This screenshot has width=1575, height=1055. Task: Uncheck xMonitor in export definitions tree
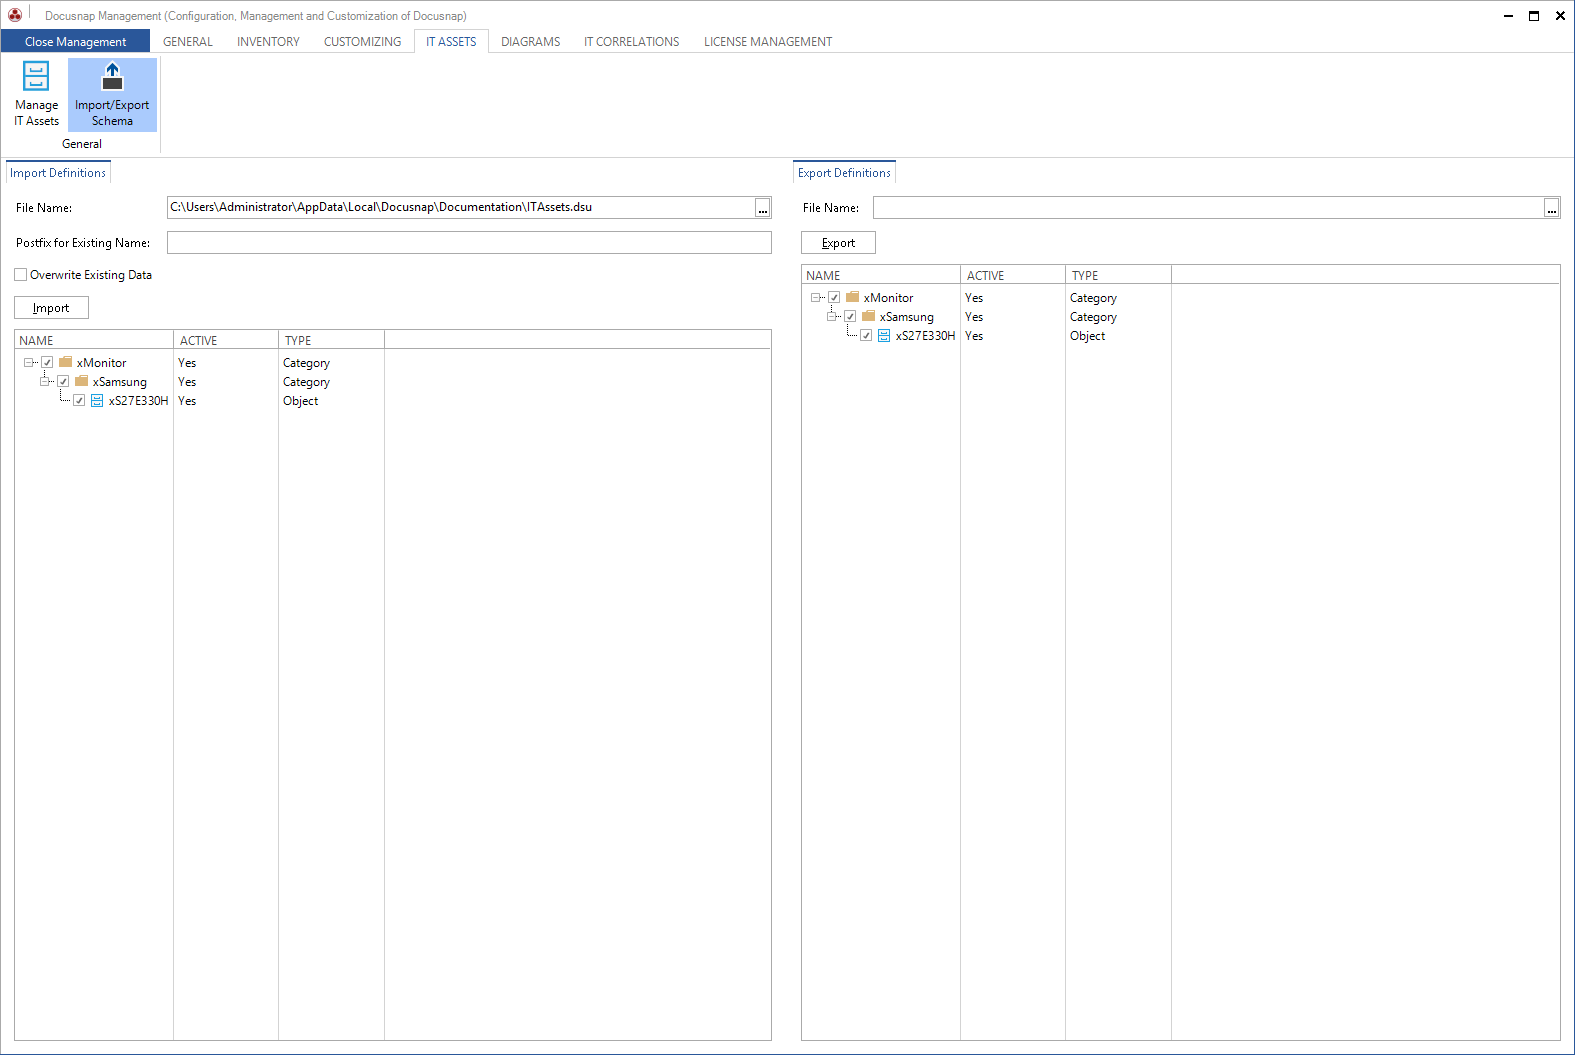pyautogui.click(x=834, y=297)
